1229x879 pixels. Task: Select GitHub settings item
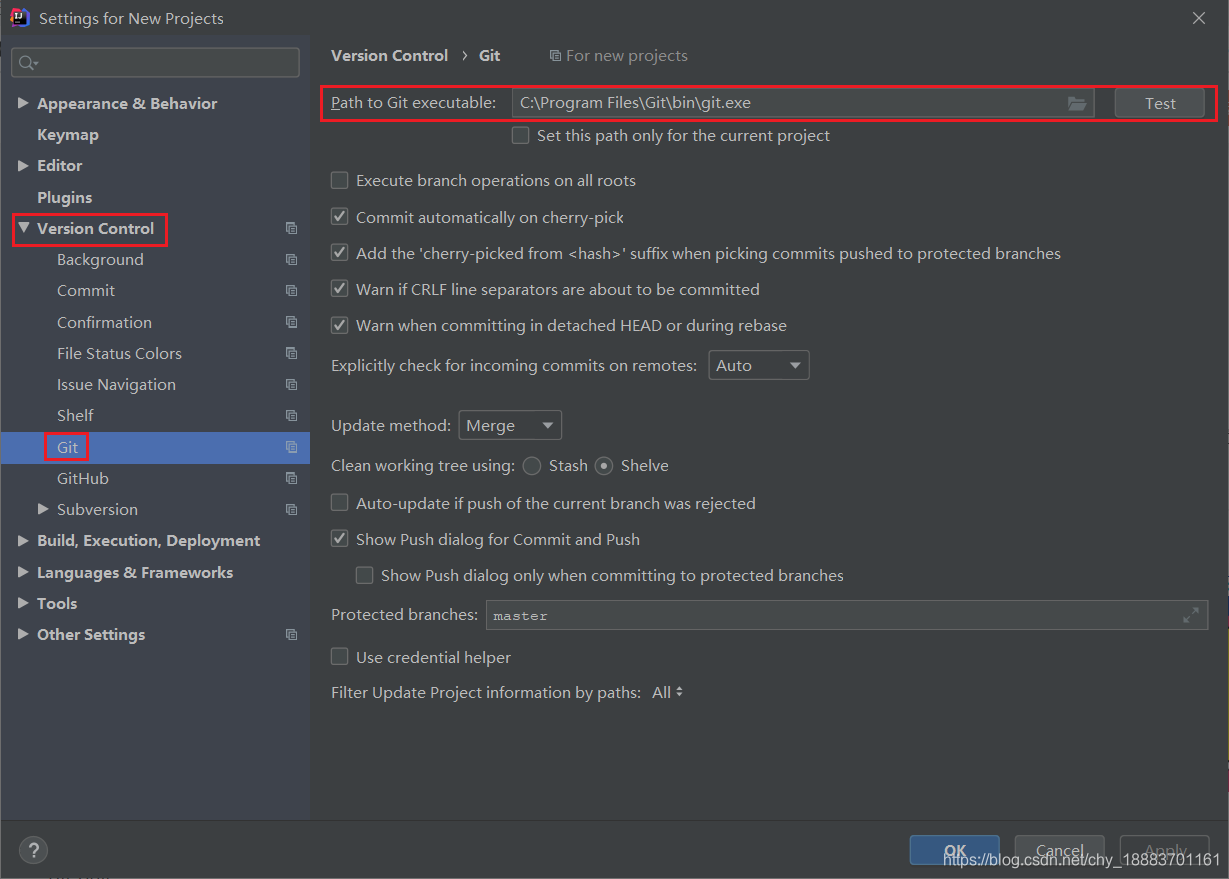click(x=83, y=478)
